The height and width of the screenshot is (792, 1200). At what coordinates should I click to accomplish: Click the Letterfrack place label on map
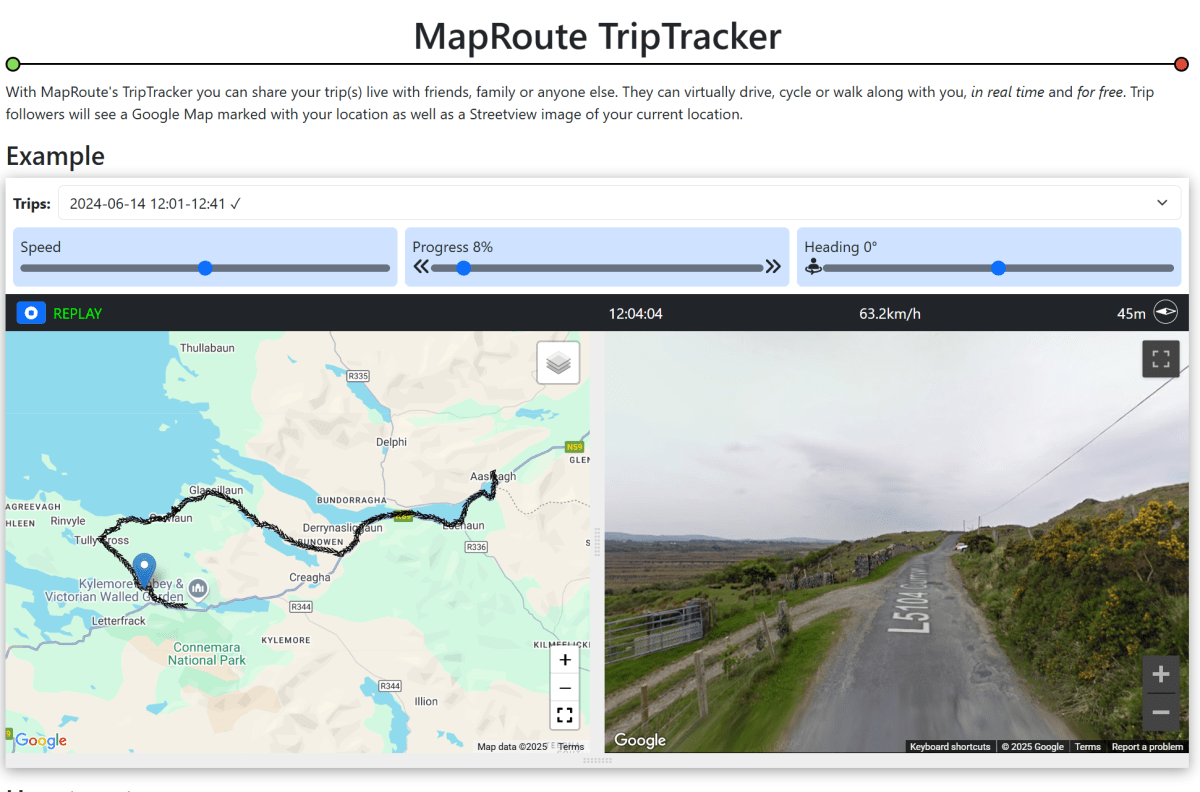(119, 621)
